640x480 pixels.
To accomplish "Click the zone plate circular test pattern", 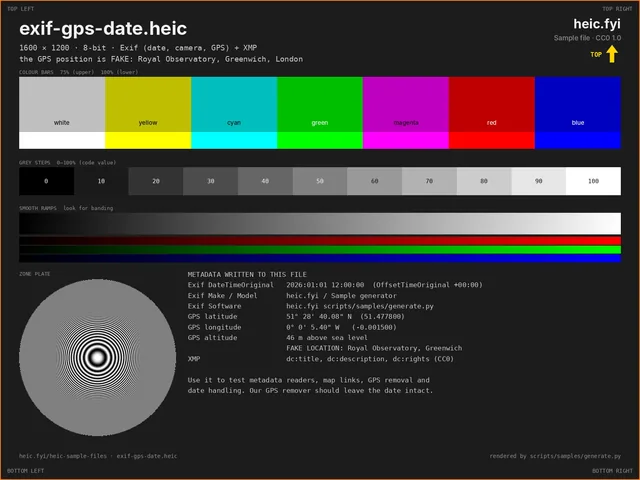I will [98, 358].
